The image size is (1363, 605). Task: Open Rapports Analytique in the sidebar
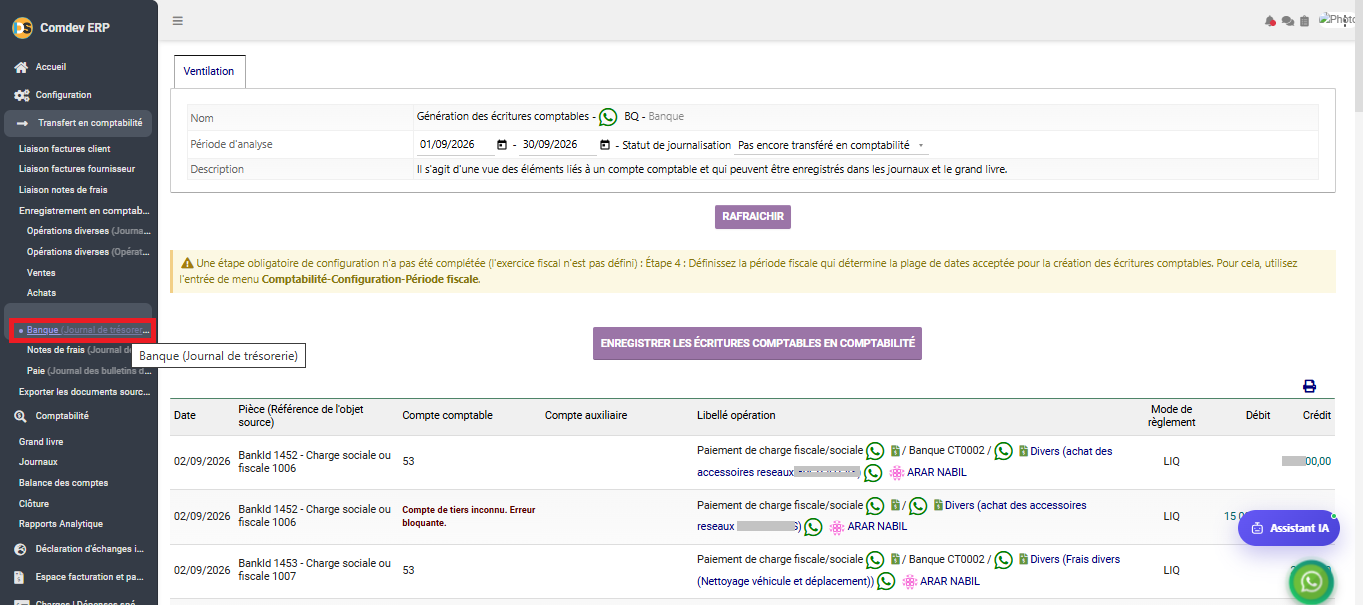[61, 524]
